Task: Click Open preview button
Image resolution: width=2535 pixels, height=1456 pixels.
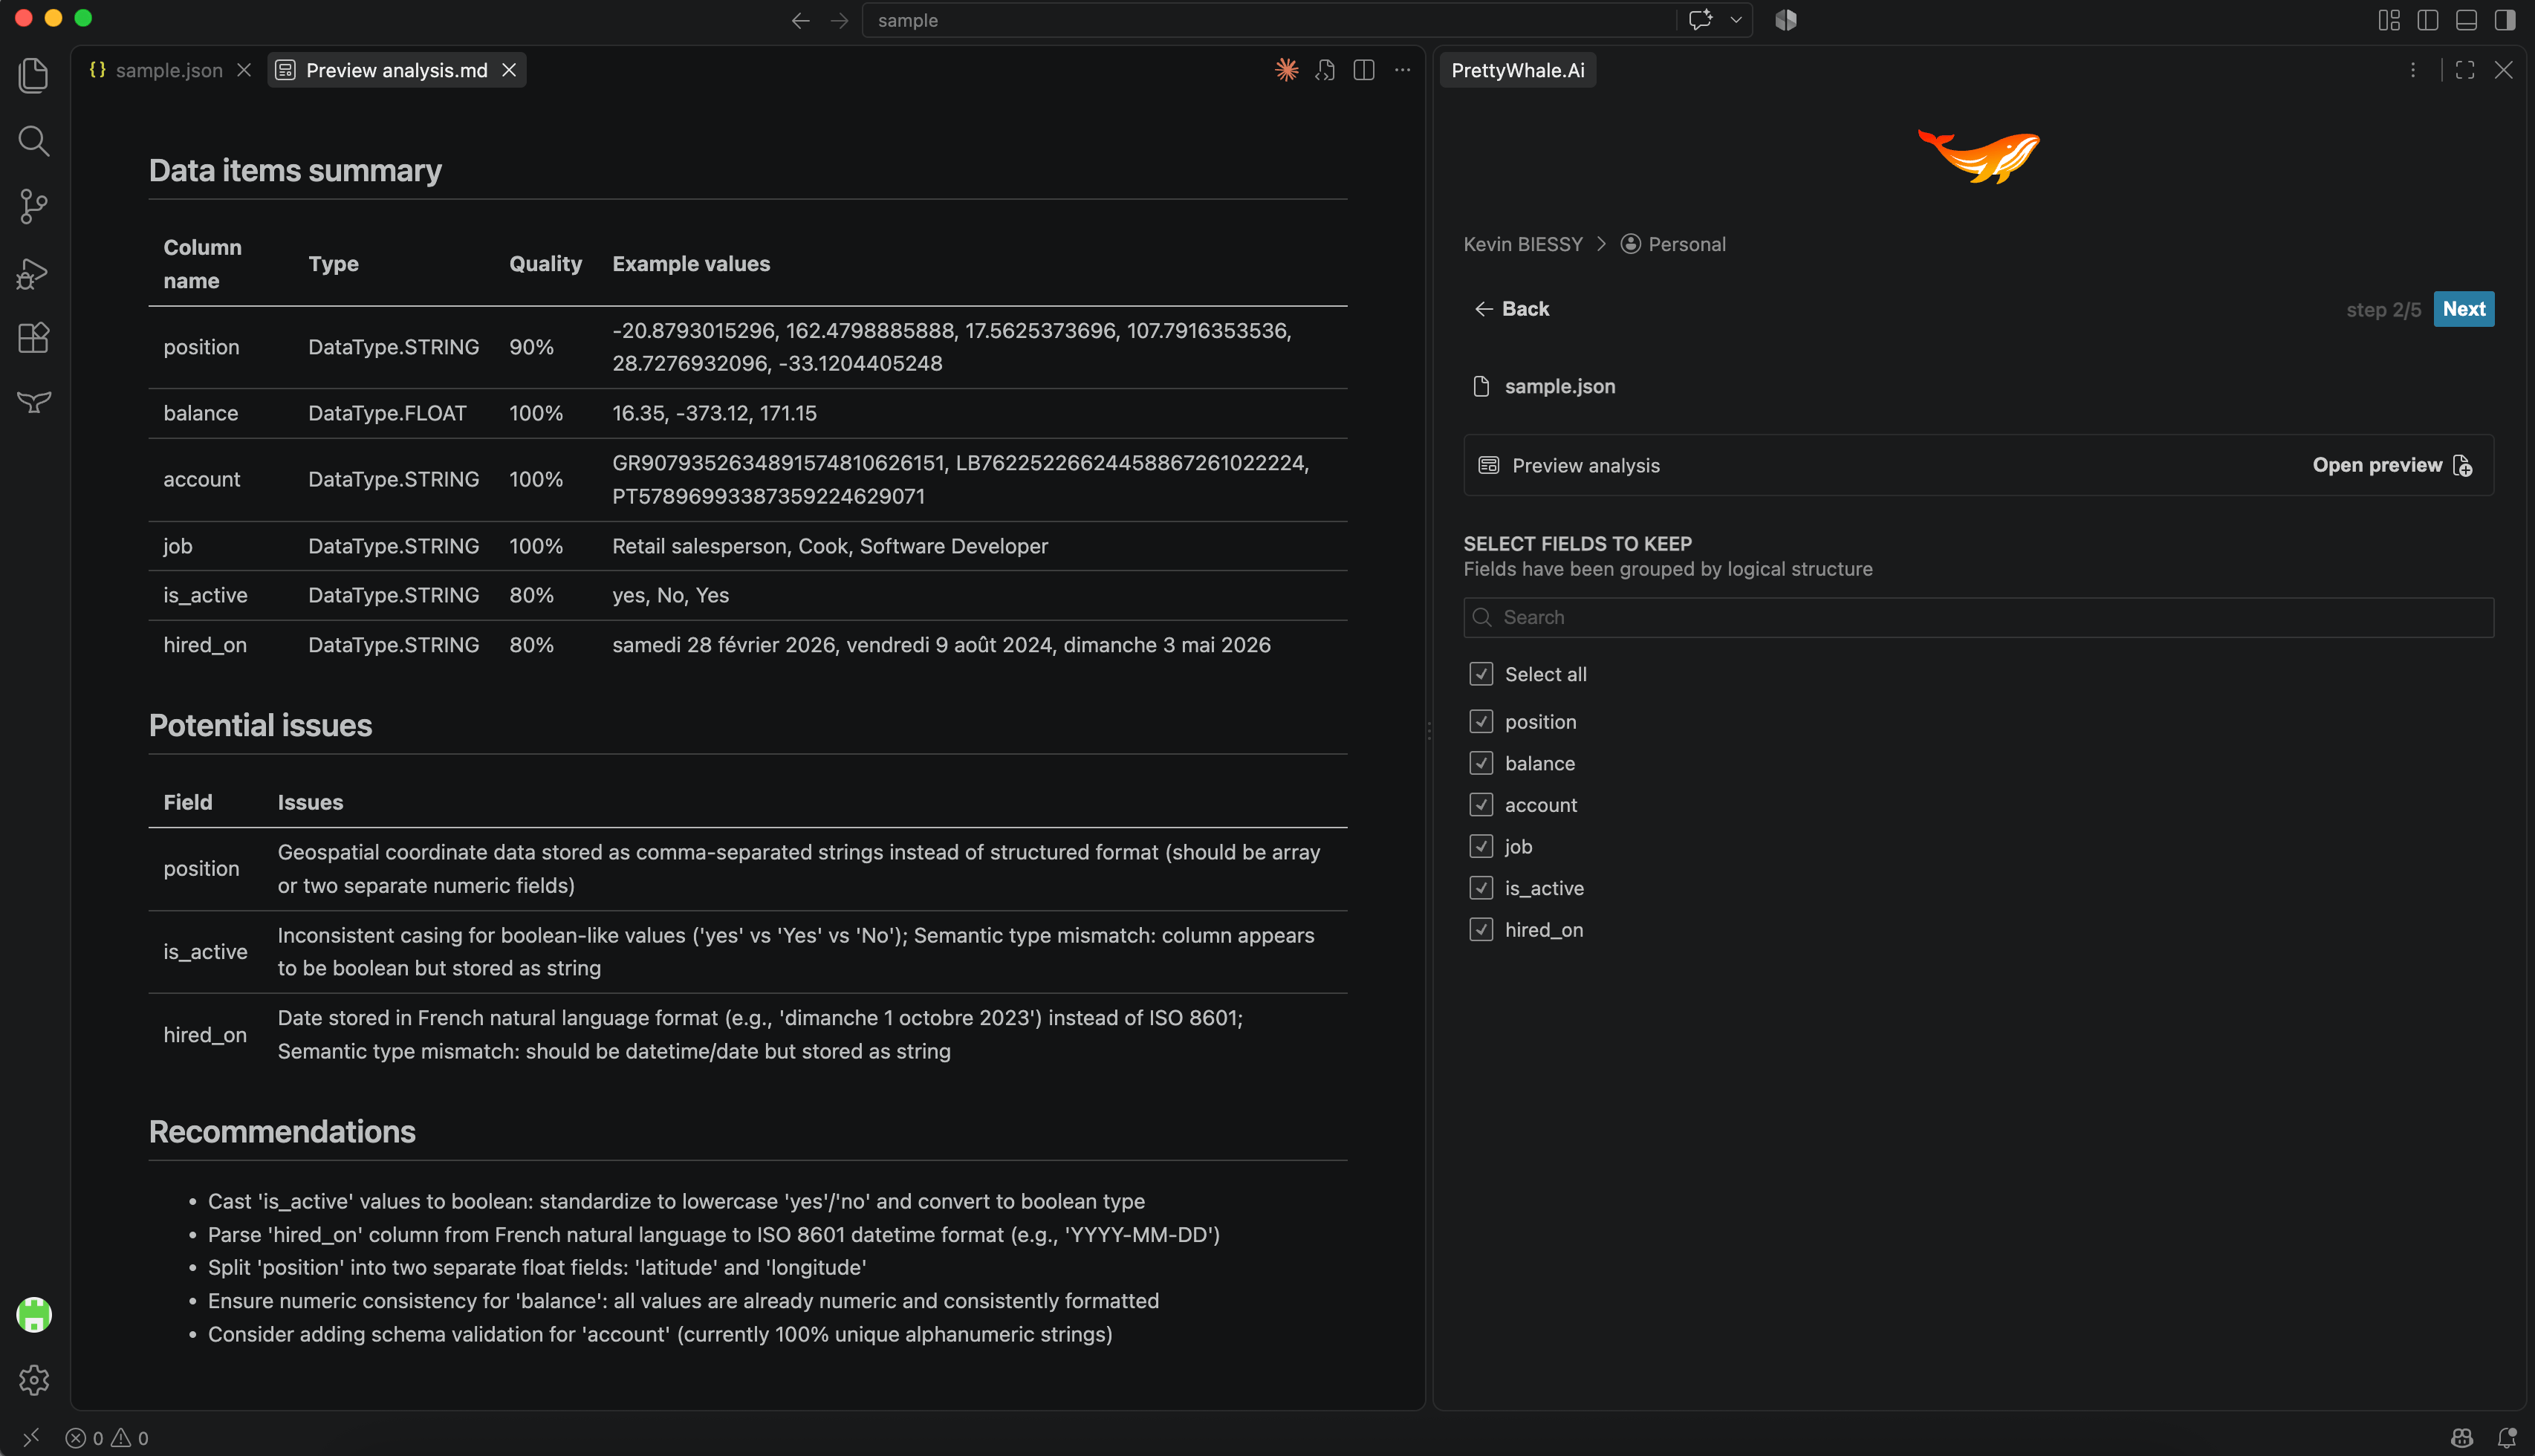Action: tap(2392, 465)
